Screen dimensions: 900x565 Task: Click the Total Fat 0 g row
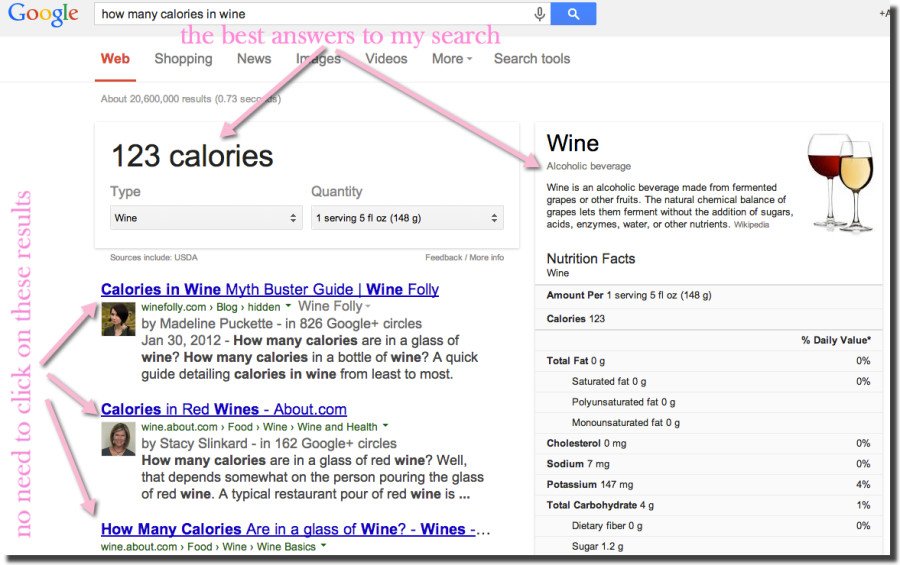coord(708,361)
